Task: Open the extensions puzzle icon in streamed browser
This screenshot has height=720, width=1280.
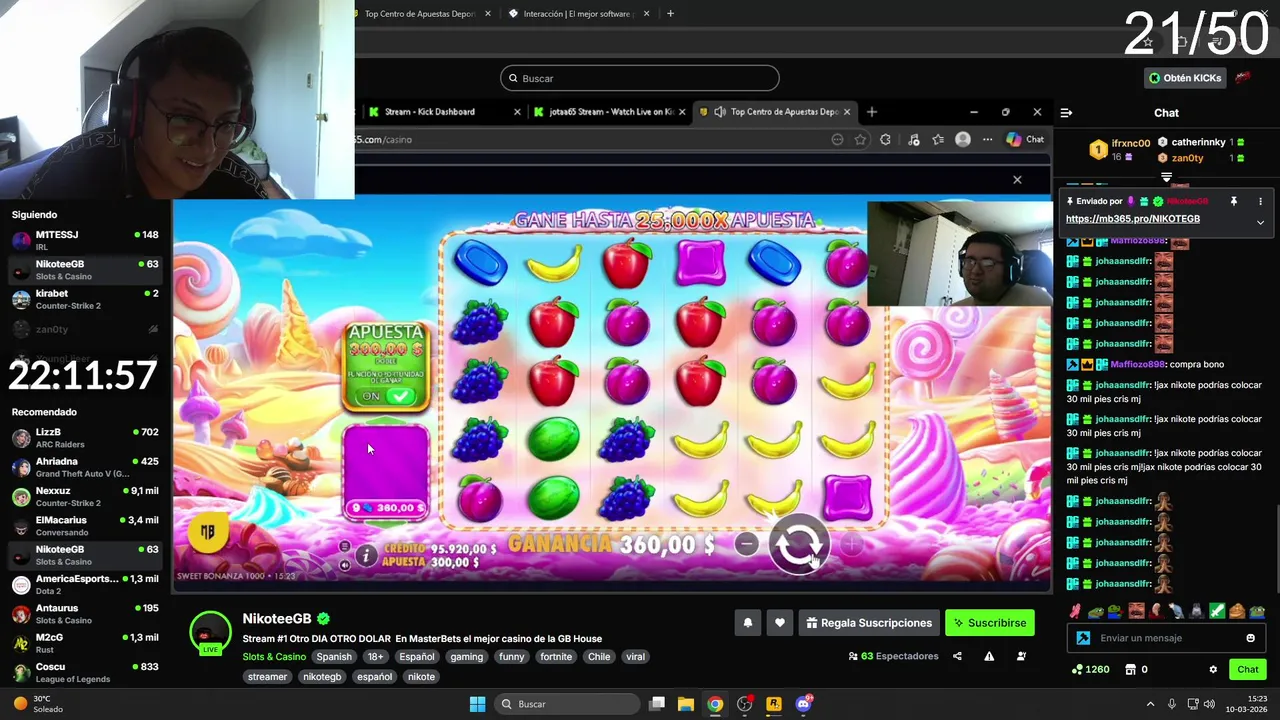Action: [x=885, y=140]
